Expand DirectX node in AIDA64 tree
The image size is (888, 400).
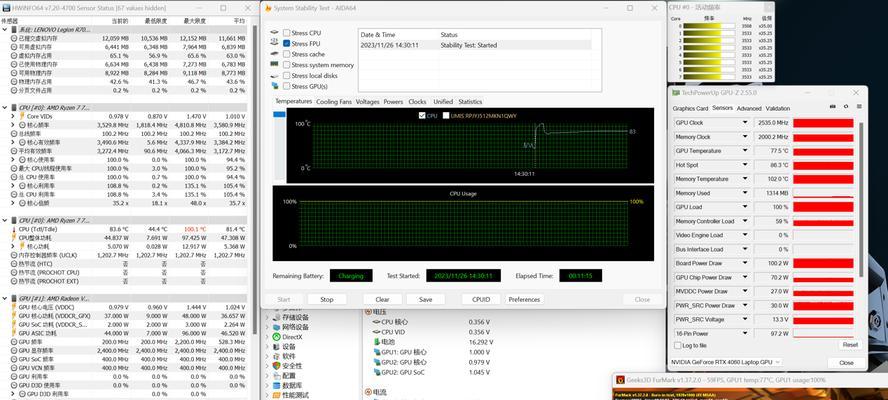tap(267, 337)
